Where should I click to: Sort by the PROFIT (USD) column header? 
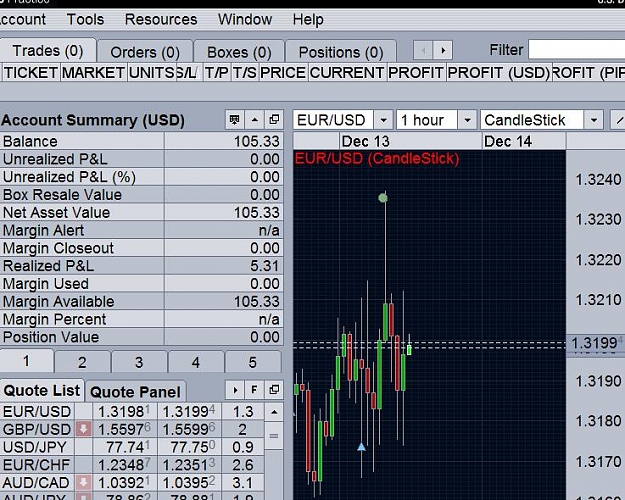coord(499,73)
